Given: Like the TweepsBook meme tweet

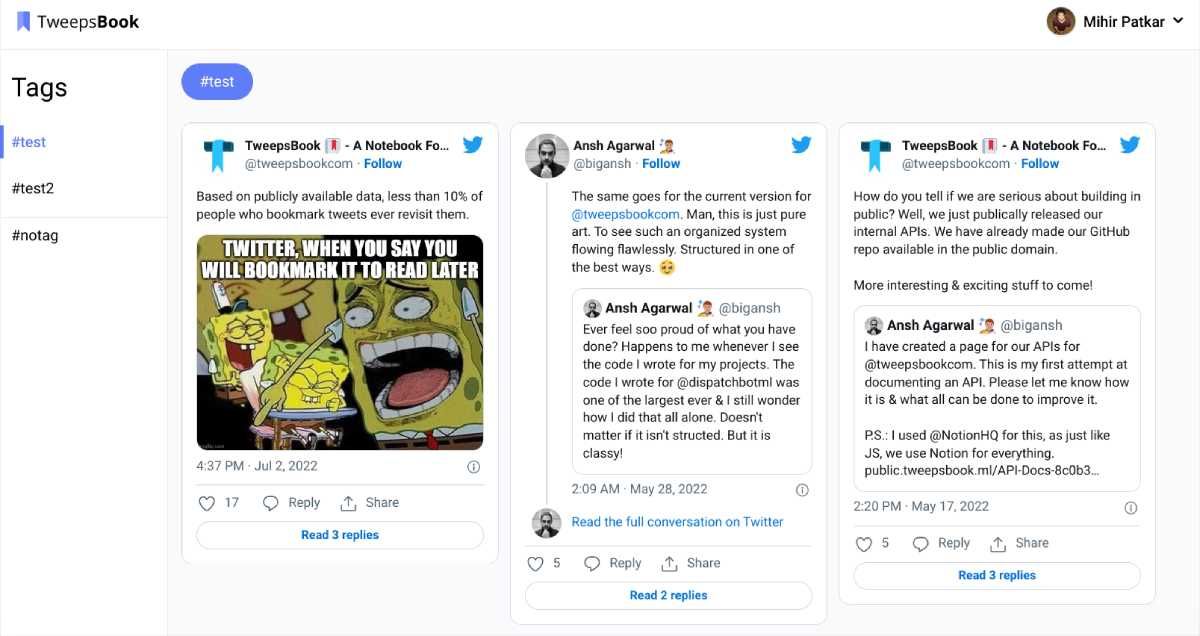Looking at the screenshot, I should [x=207, y=502].
